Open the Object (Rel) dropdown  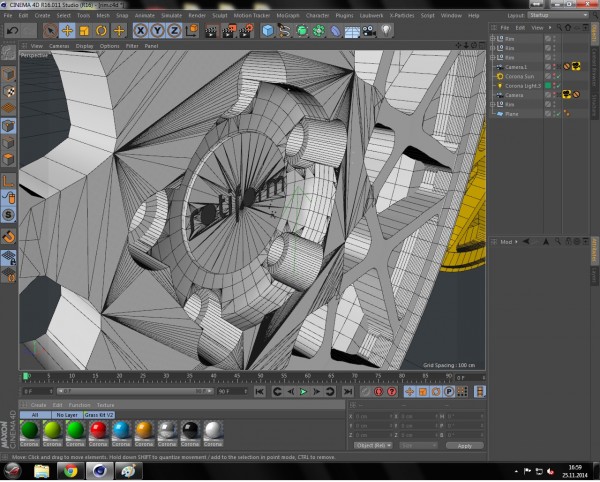373,445
